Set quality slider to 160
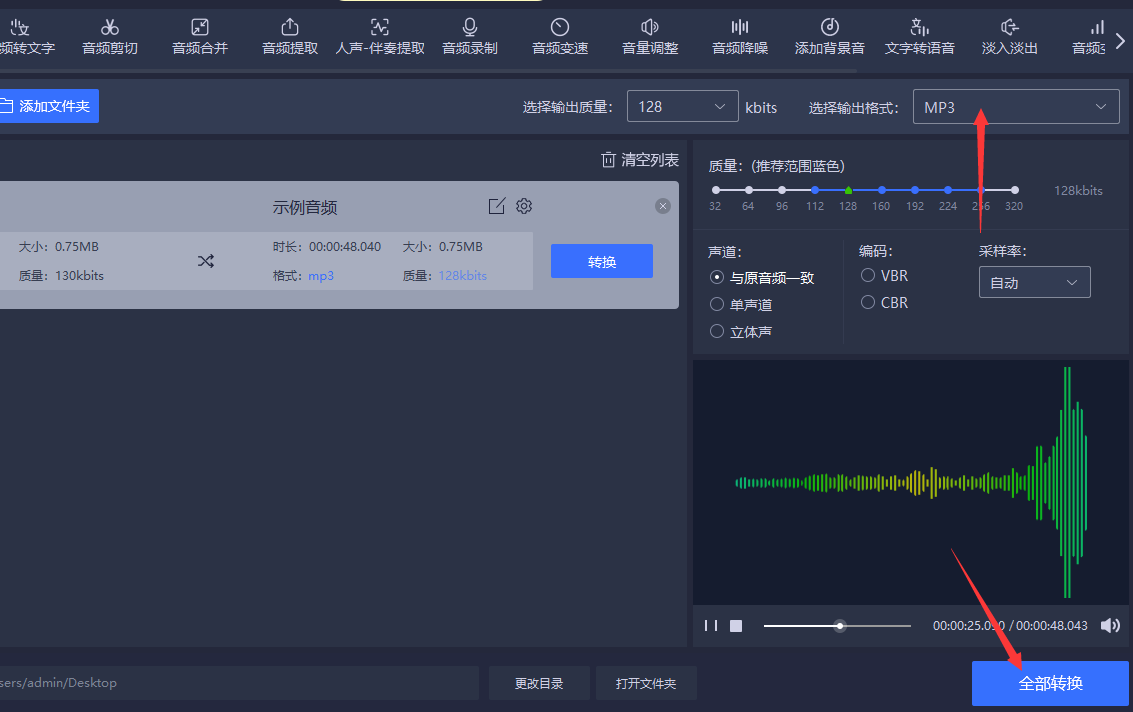This screenshot has width=1133, height=712. [882, 190]
